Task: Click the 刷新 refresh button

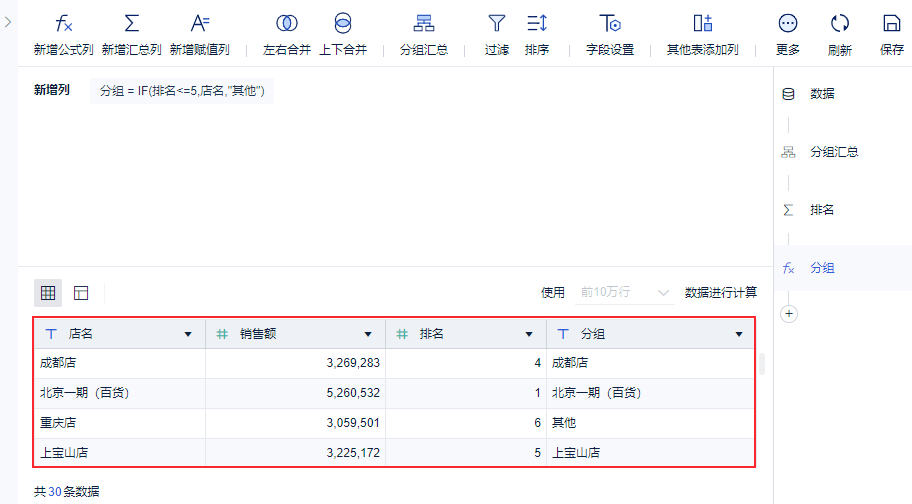Action: point(840,32)
